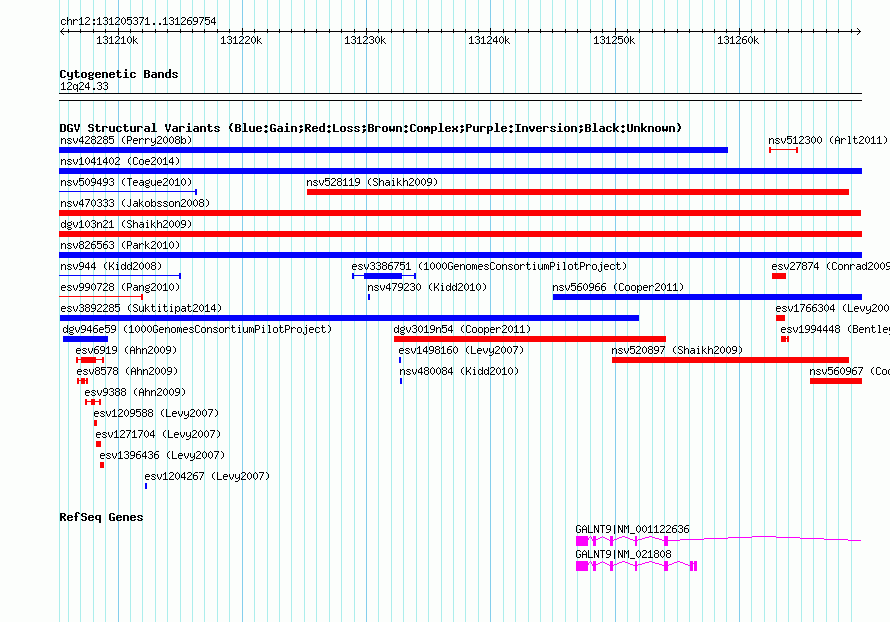Click the esv3892285 (Suktitipat2014) label
890x622 pixels.
pyautogui.click(x=141, y=308)
